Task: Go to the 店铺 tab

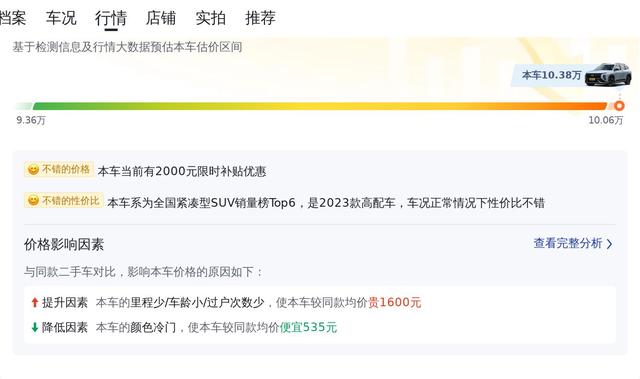Action: [x=161, y=18]
